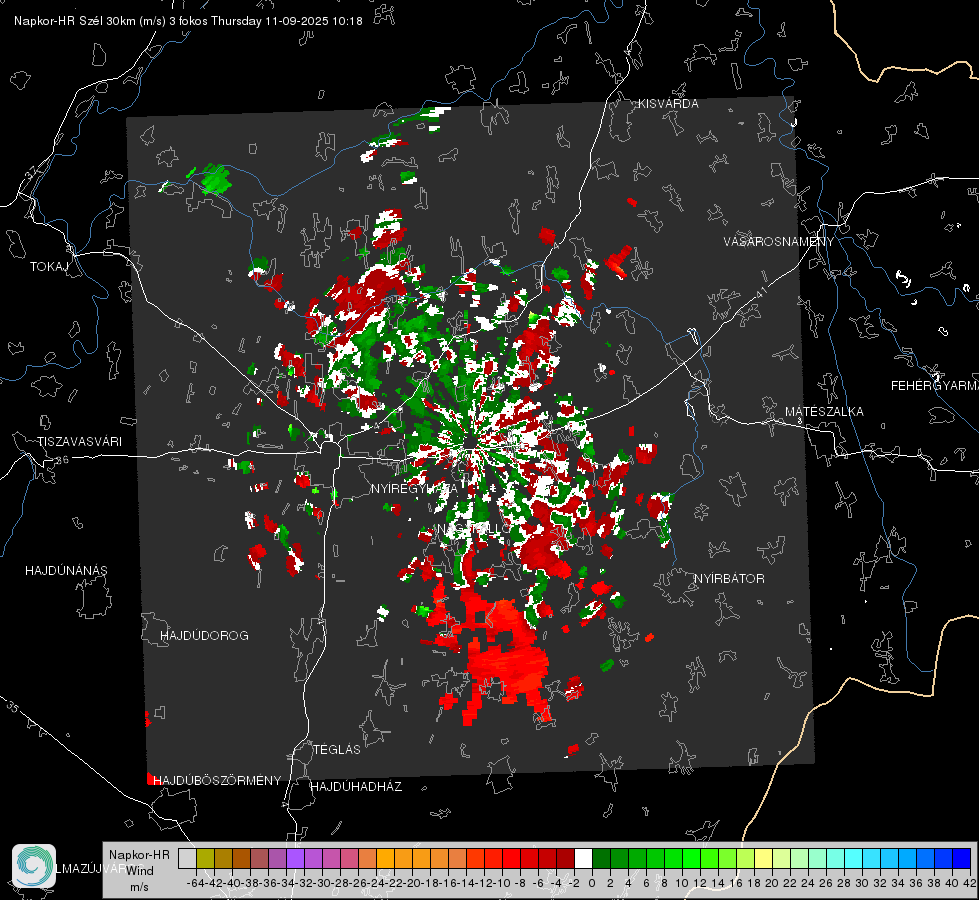Pick the red swatch between -10 and -8
This screenshot has height=900, width=979.
pyautogui.click(x=511, y=858)
